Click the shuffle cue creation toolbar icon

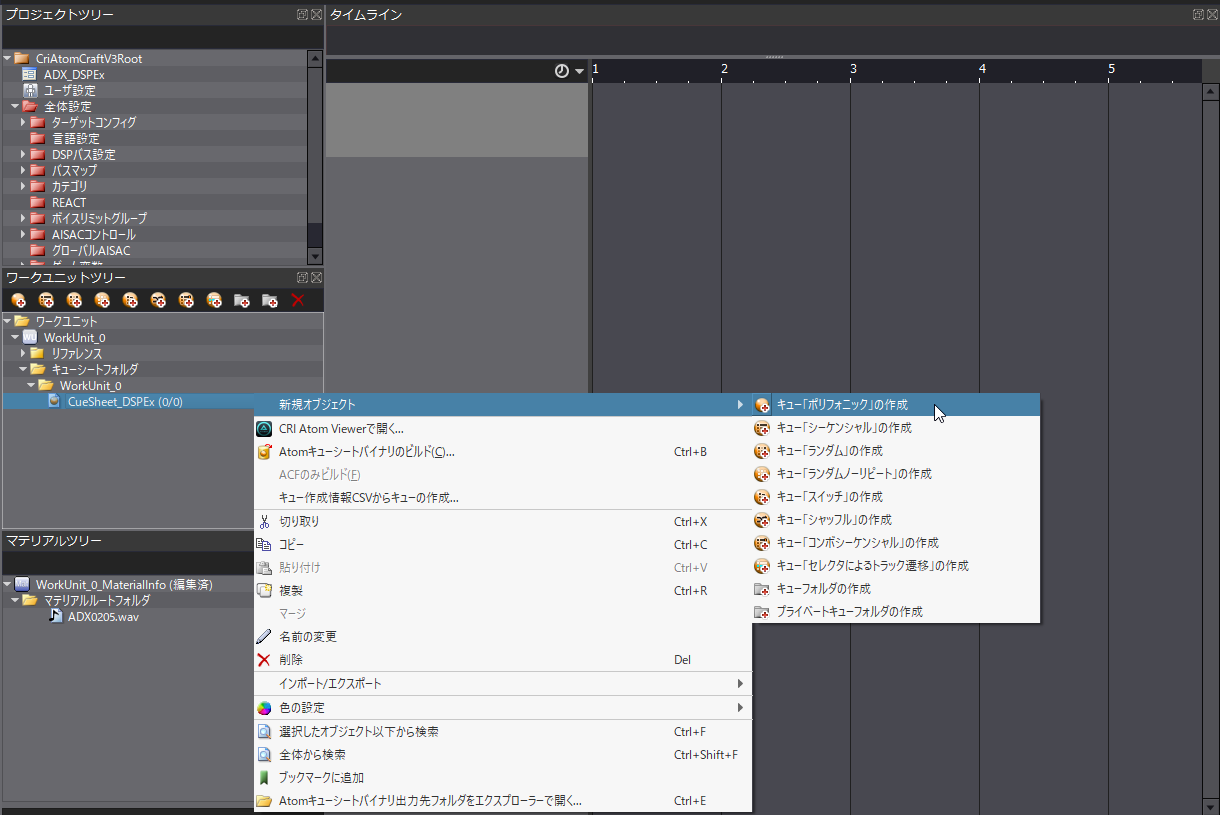click(x=158, y=300)
